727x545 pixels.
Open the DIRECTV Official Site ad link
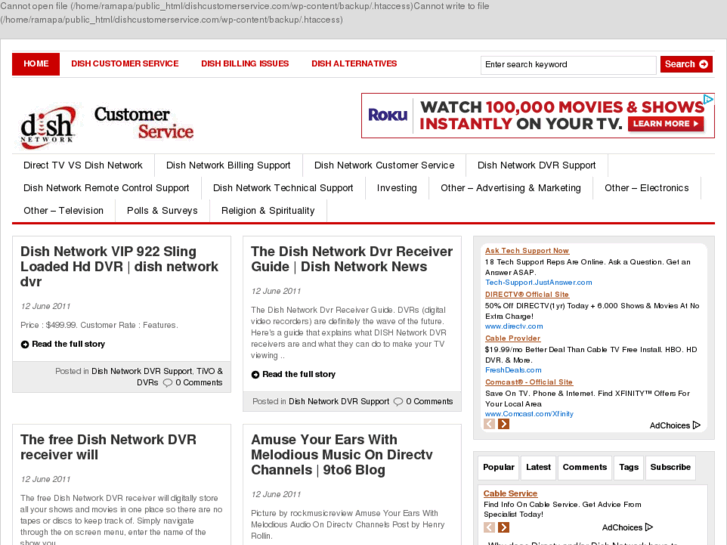[x=527, y=295]
